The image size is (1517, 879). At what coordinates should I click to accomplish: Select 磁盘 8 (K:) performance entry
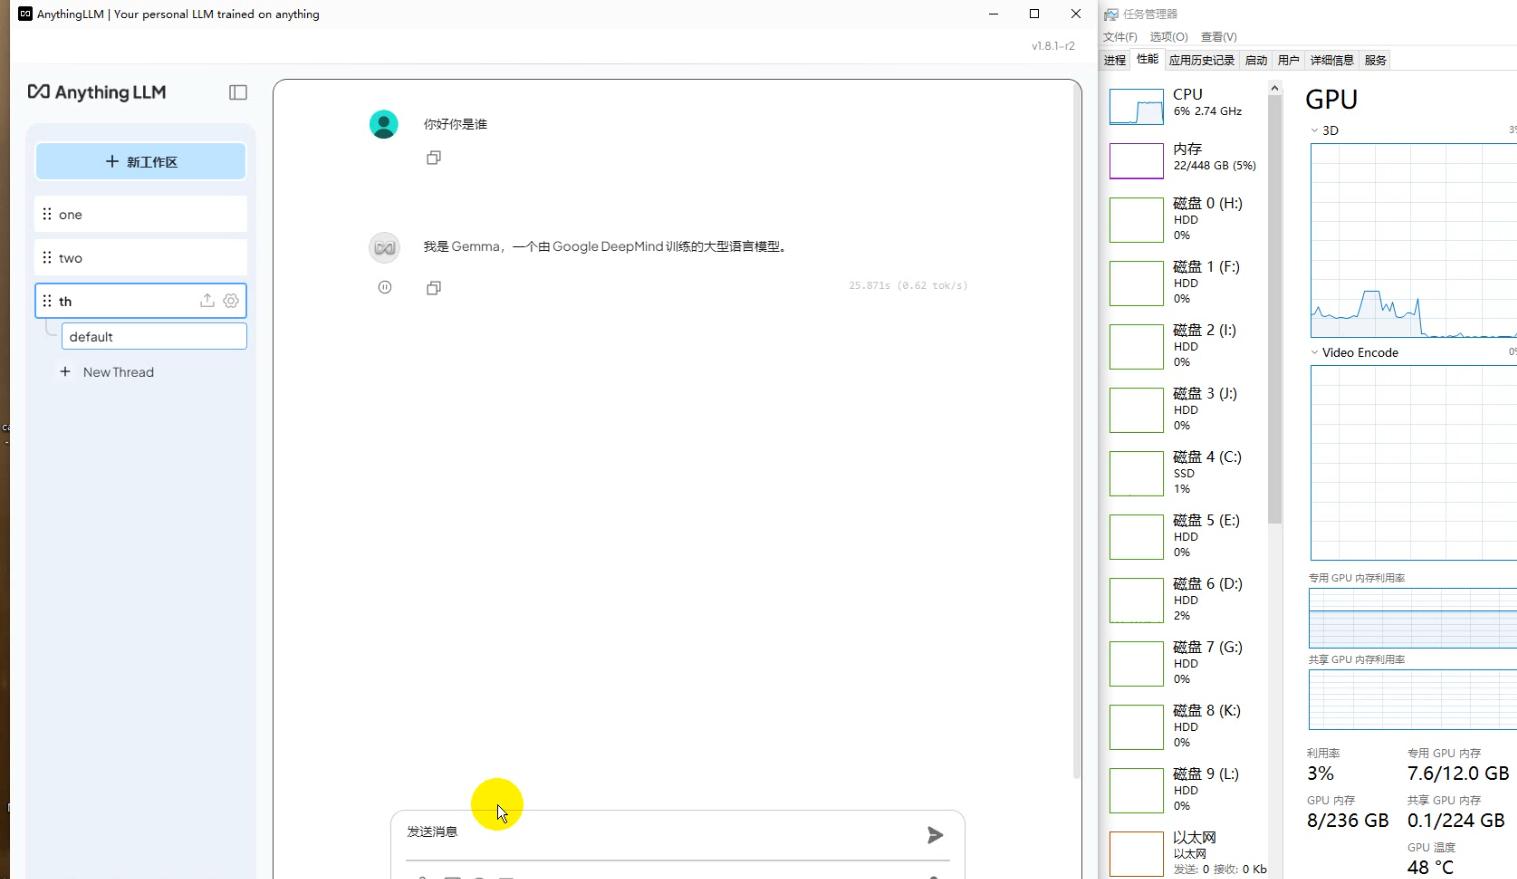[x=1185, y=726]
